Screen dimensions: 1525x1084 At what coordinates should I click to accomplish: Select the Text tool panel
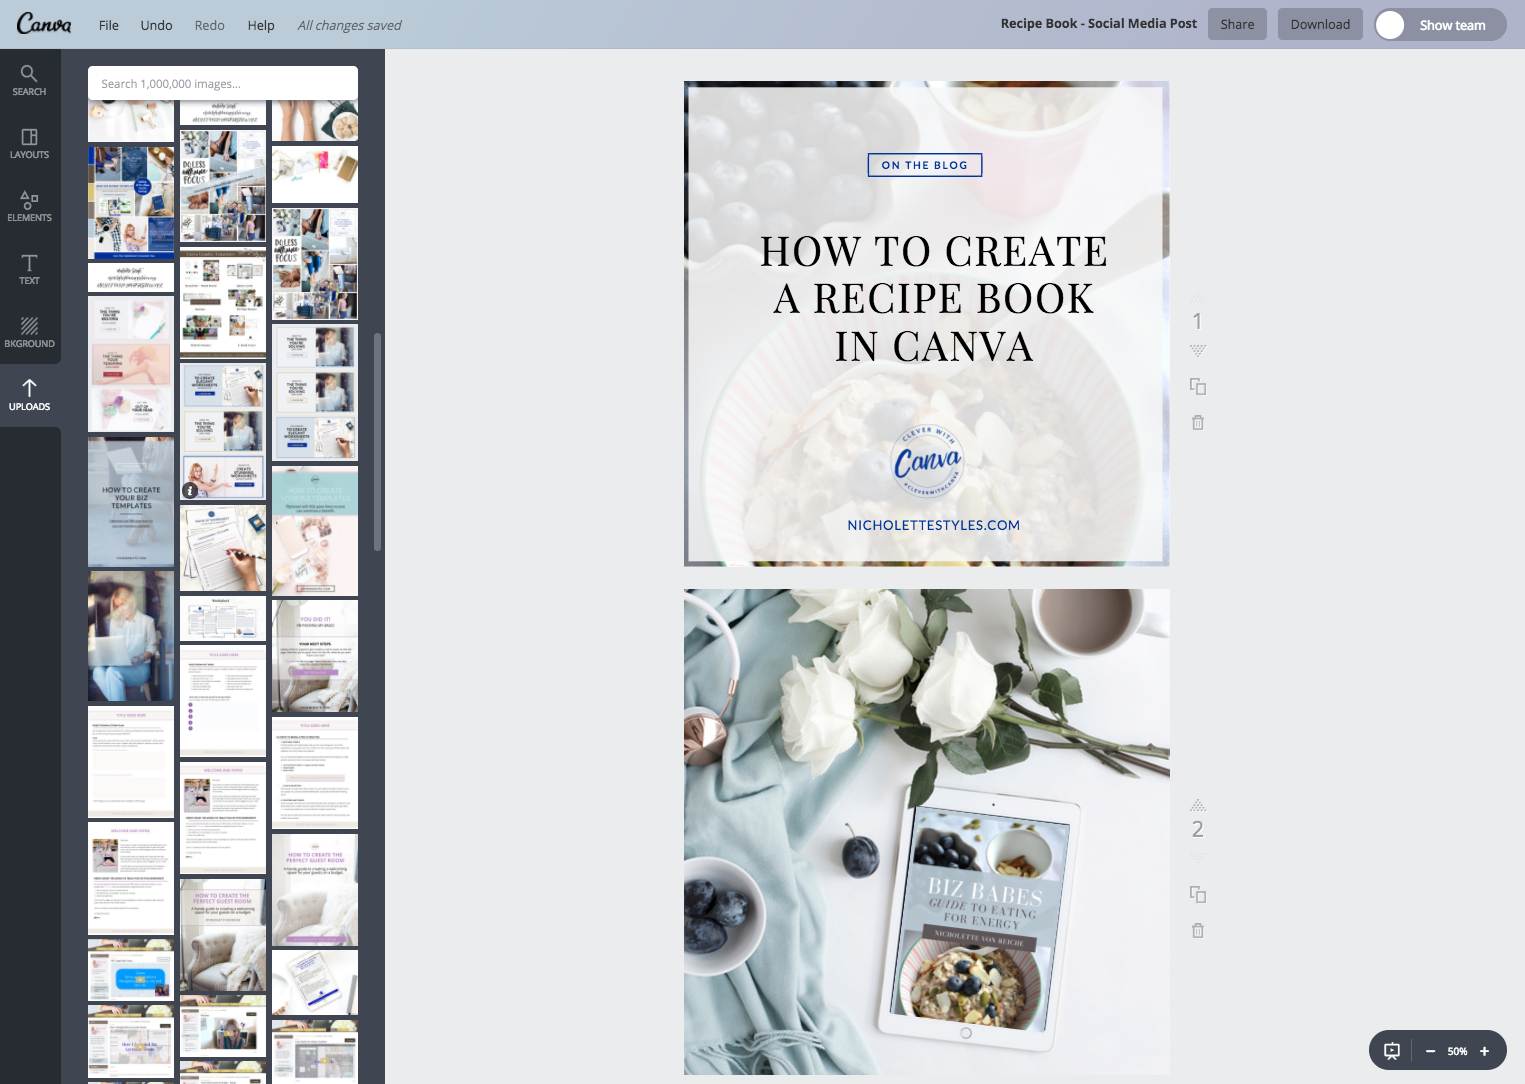point(29,269)
